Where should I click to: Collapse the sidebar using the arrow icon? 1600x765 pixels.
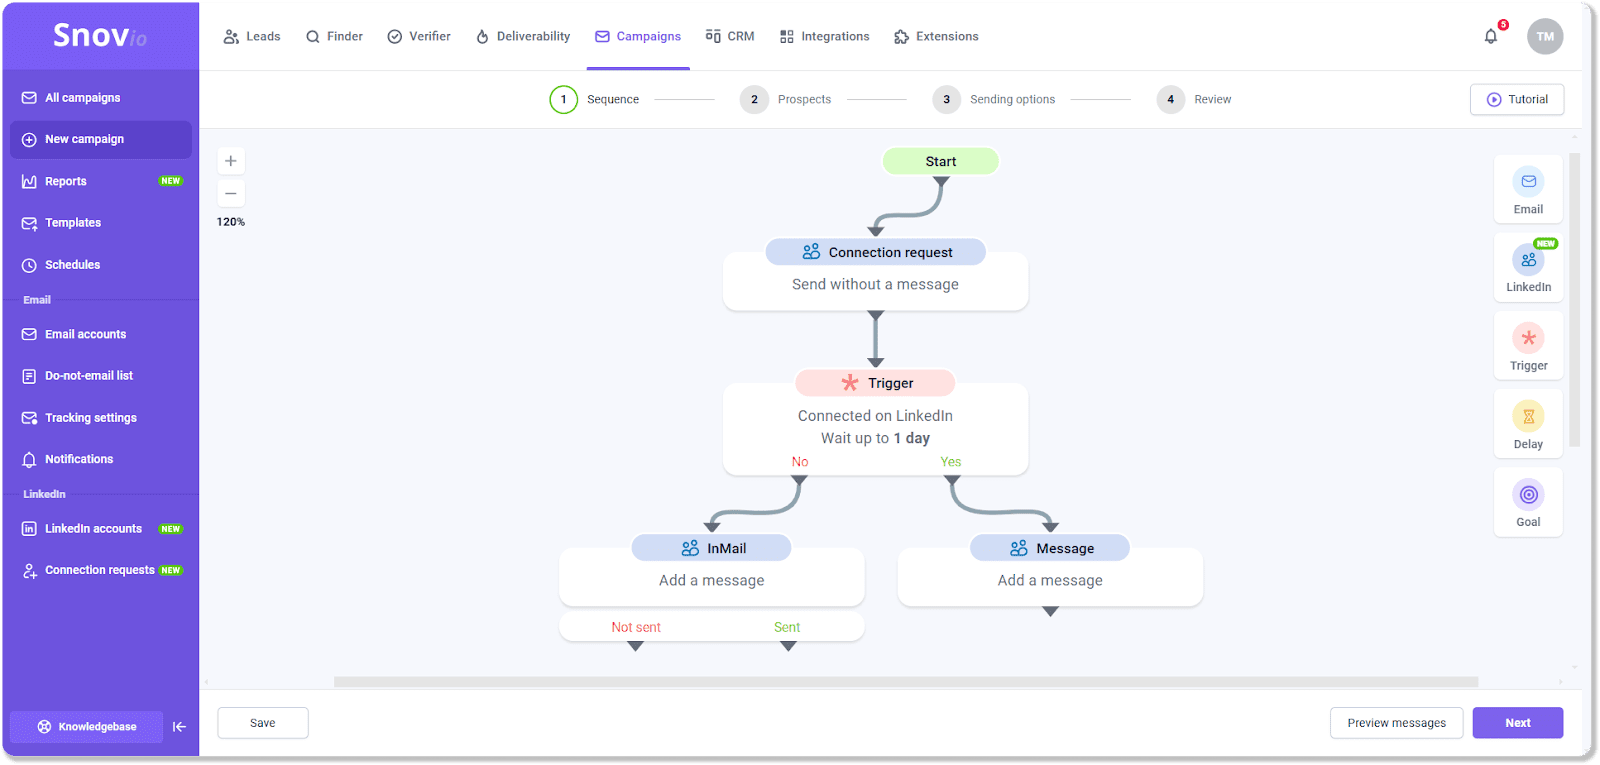(x=179, y=727)
